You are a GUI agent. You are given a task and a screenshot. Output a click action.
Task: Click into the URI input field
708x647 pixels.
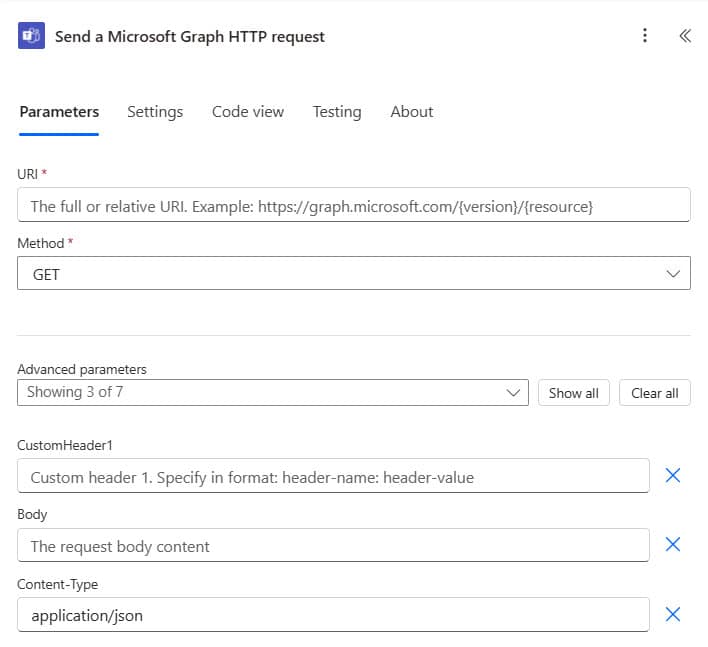(x=354, y=205)
